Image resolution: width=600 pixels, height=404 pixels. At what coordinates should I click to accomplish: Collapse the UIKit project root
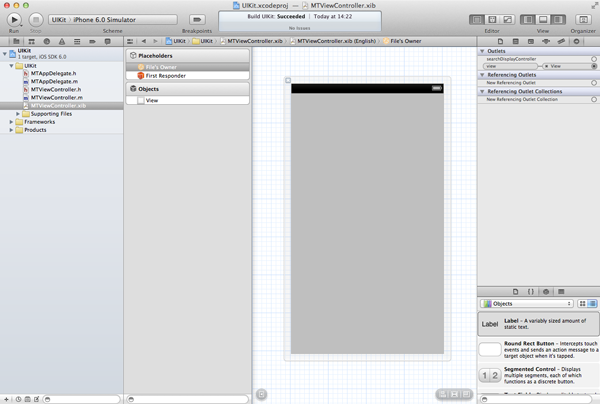click(5, 54)
